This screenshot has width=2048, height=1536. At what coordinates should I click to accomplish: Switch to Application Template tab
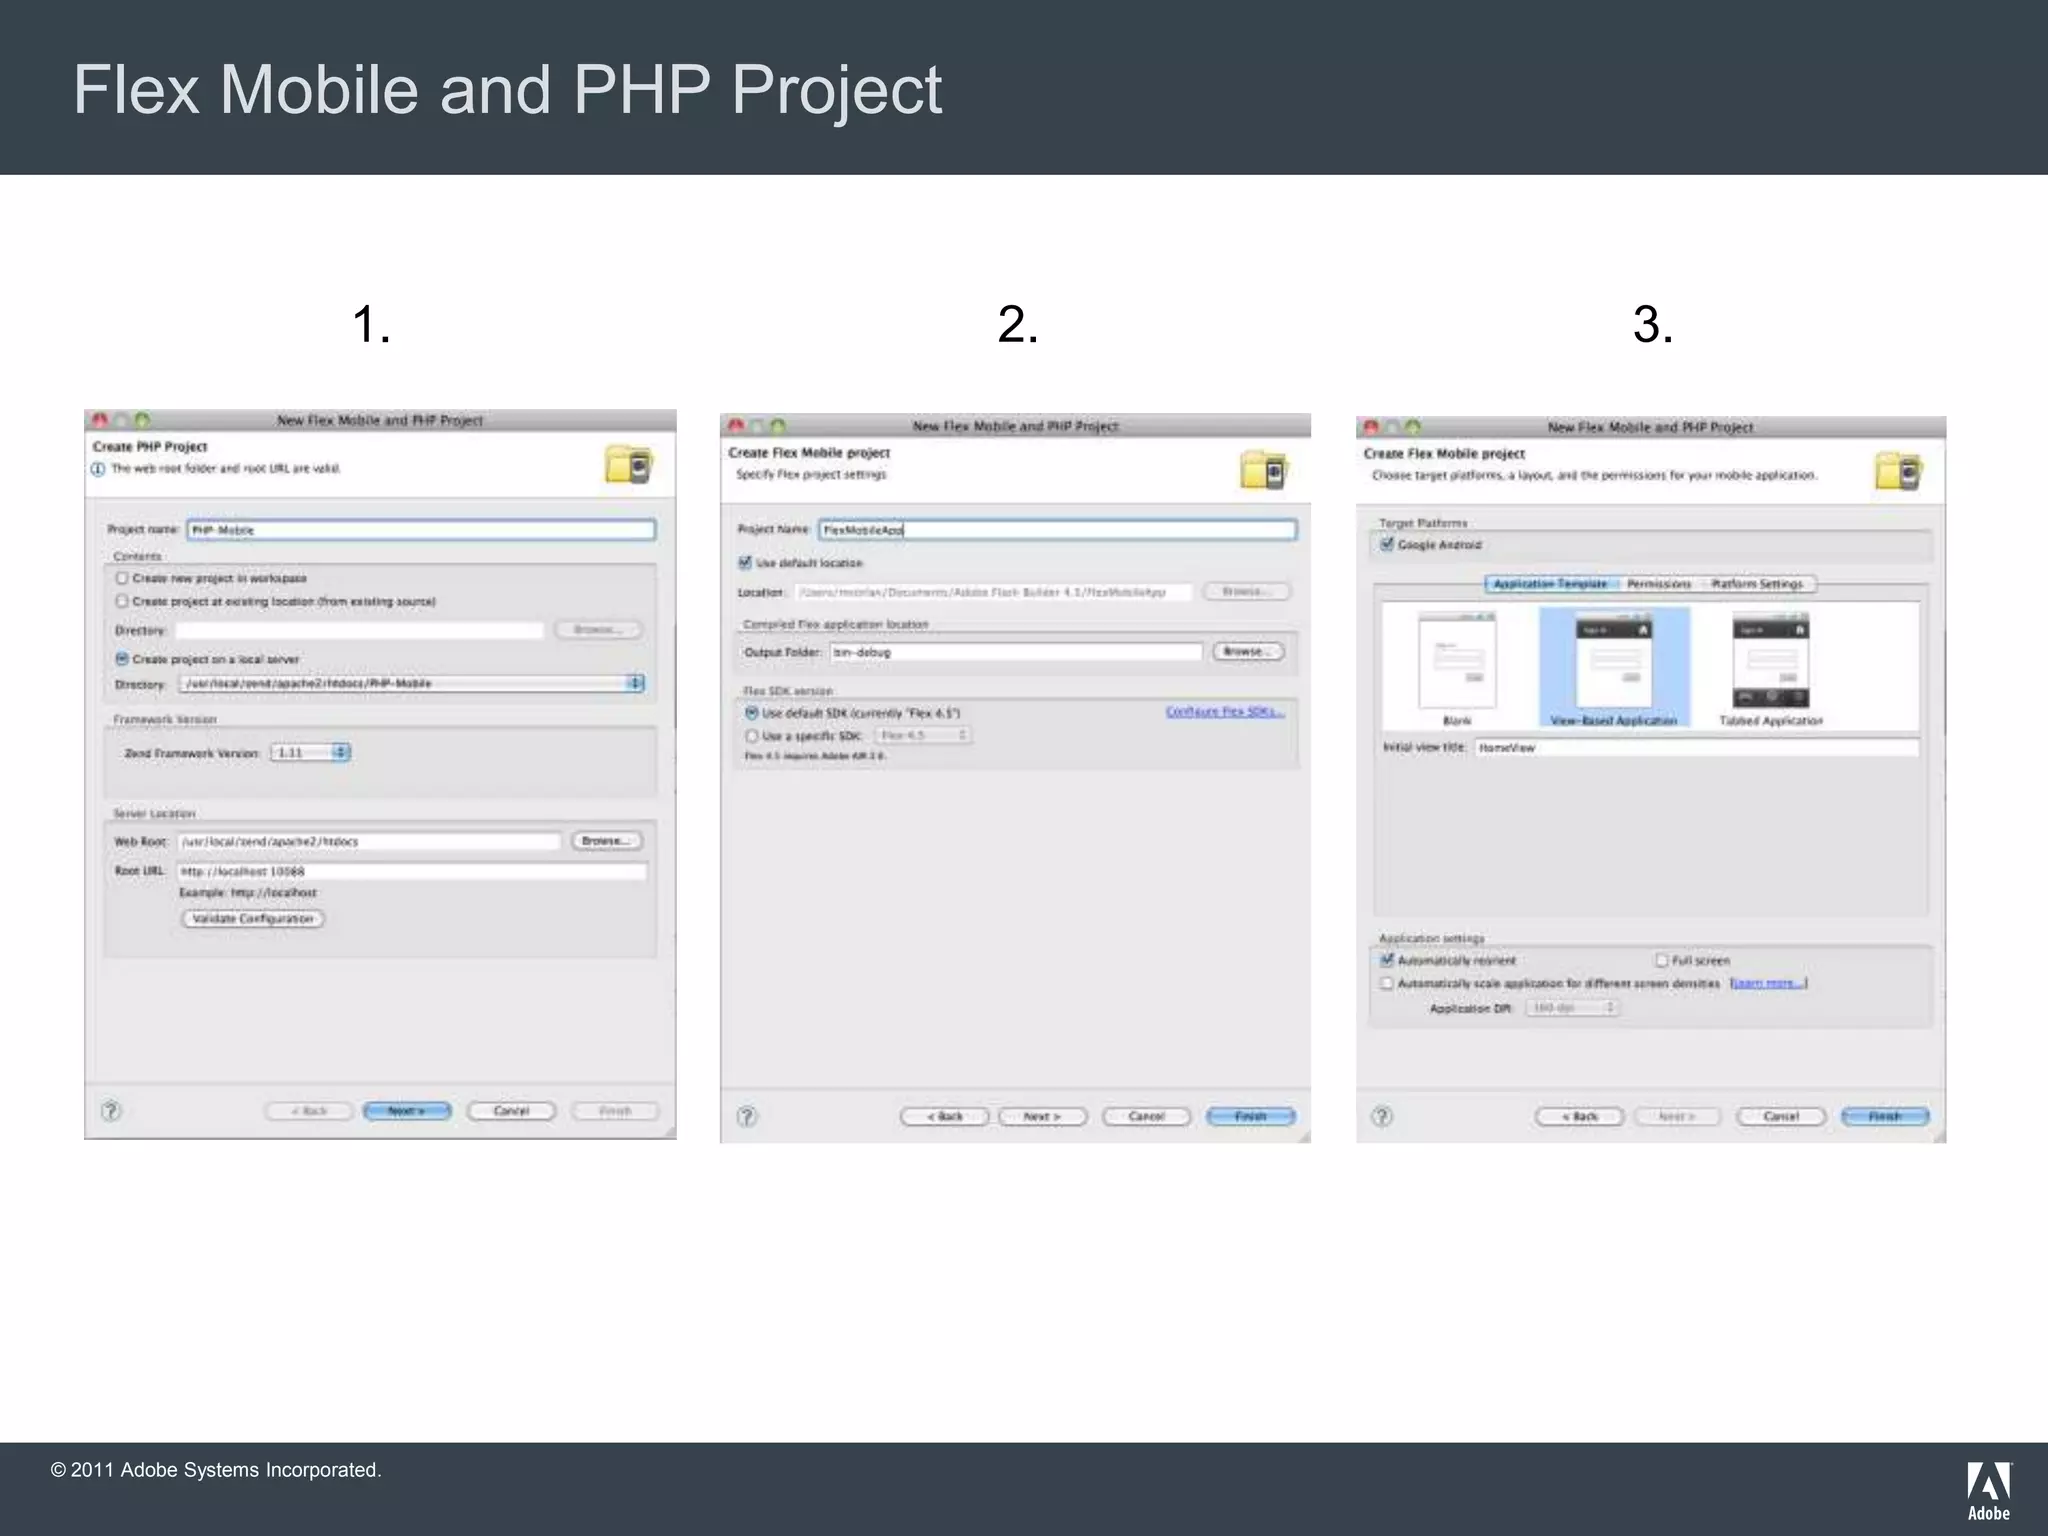pyautogui.click(x=1550, y=584)
